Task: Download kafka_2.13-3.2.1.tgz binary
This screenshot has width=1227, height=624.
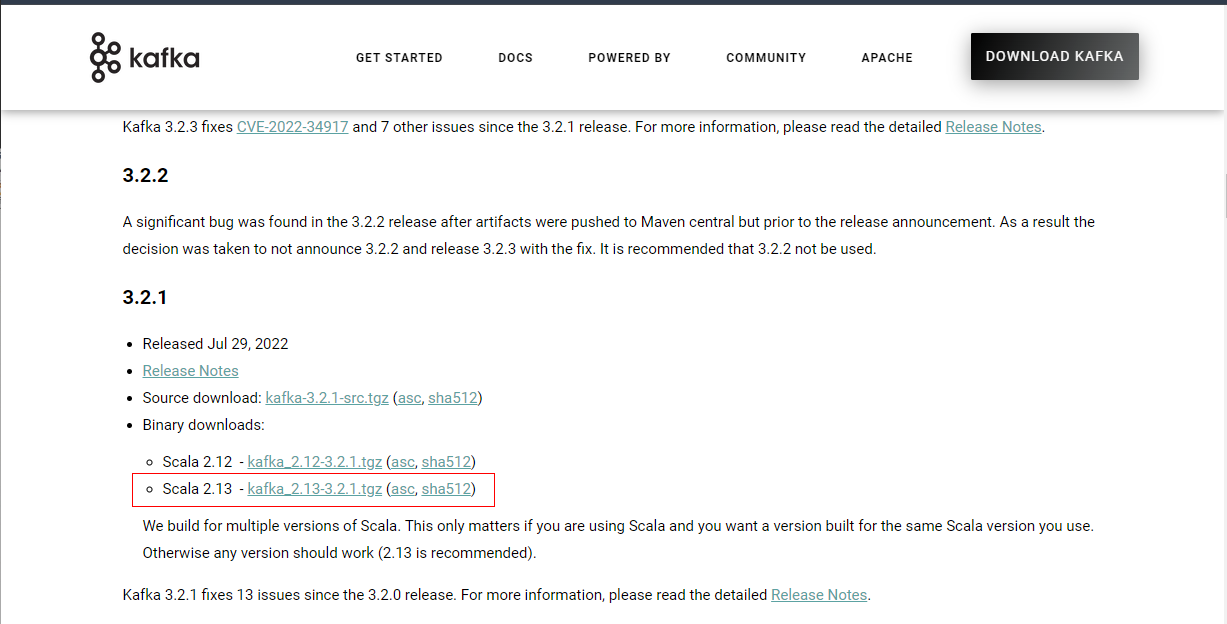Action: coord(314,489)
